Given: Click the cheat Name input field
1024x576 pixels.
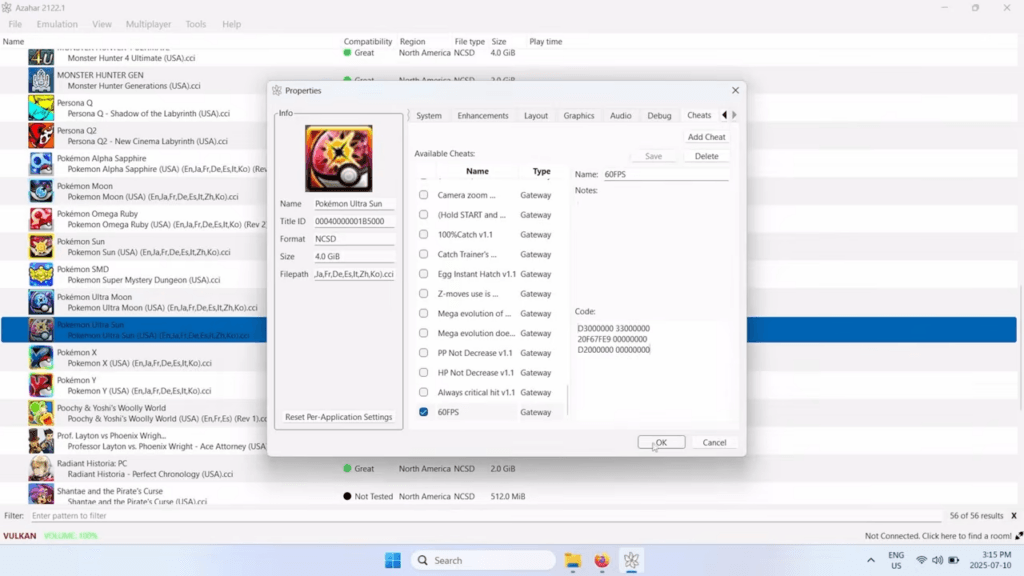Looking at the screenshot, I should [665, 174].
